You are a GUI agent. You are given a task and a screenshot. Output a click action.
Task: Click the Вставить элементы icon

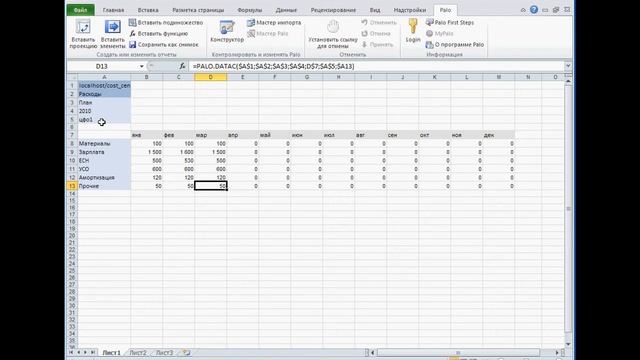click(112, 27)
